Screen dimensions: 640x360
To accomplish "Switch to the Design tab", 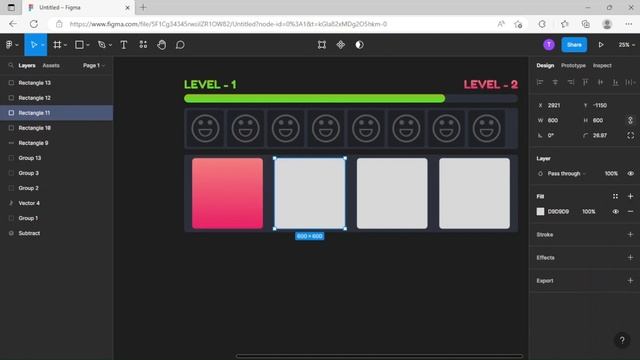I will click(x=545, y=65).
